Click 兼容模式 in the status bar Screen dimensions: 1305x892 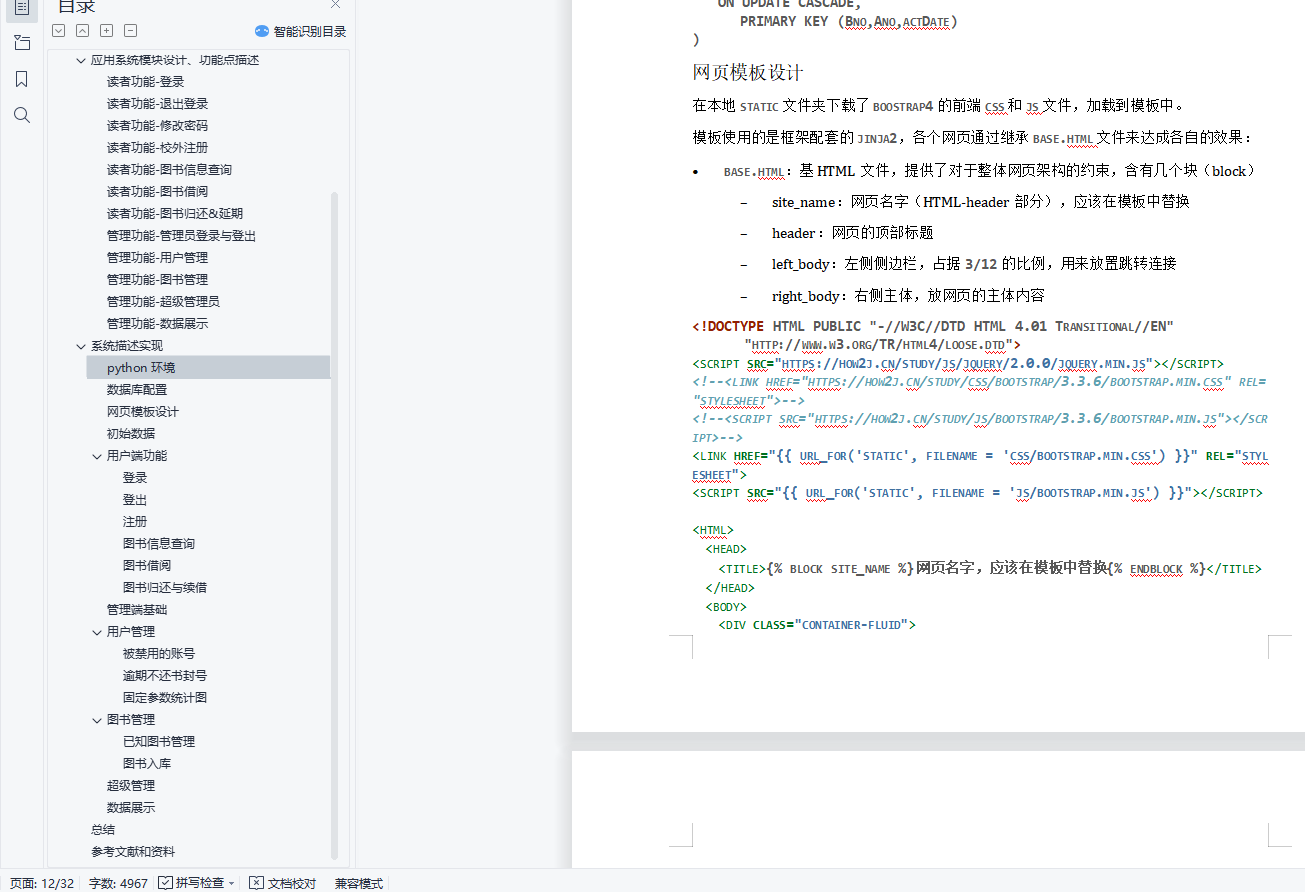click(359, 883)
